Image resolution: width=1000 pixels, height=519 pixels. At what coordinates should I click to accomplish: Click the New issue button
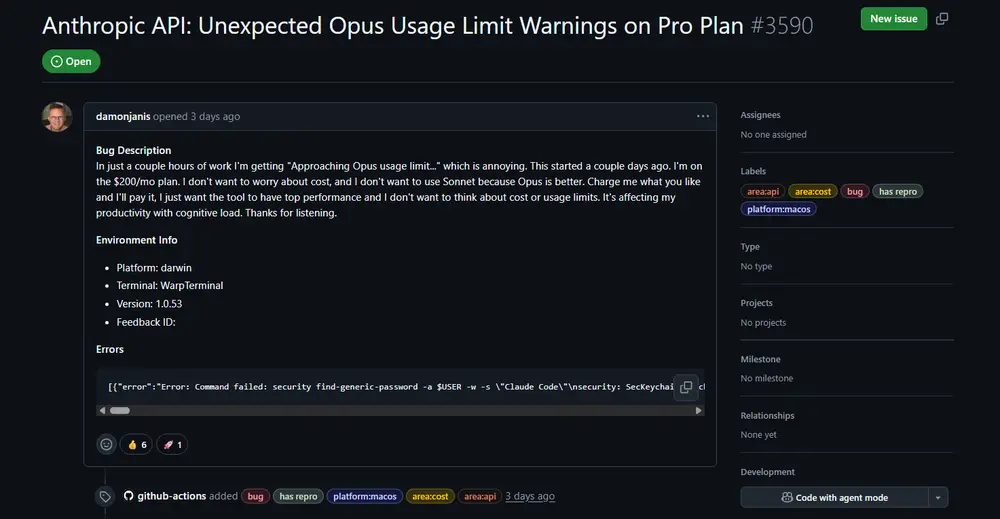893,19
